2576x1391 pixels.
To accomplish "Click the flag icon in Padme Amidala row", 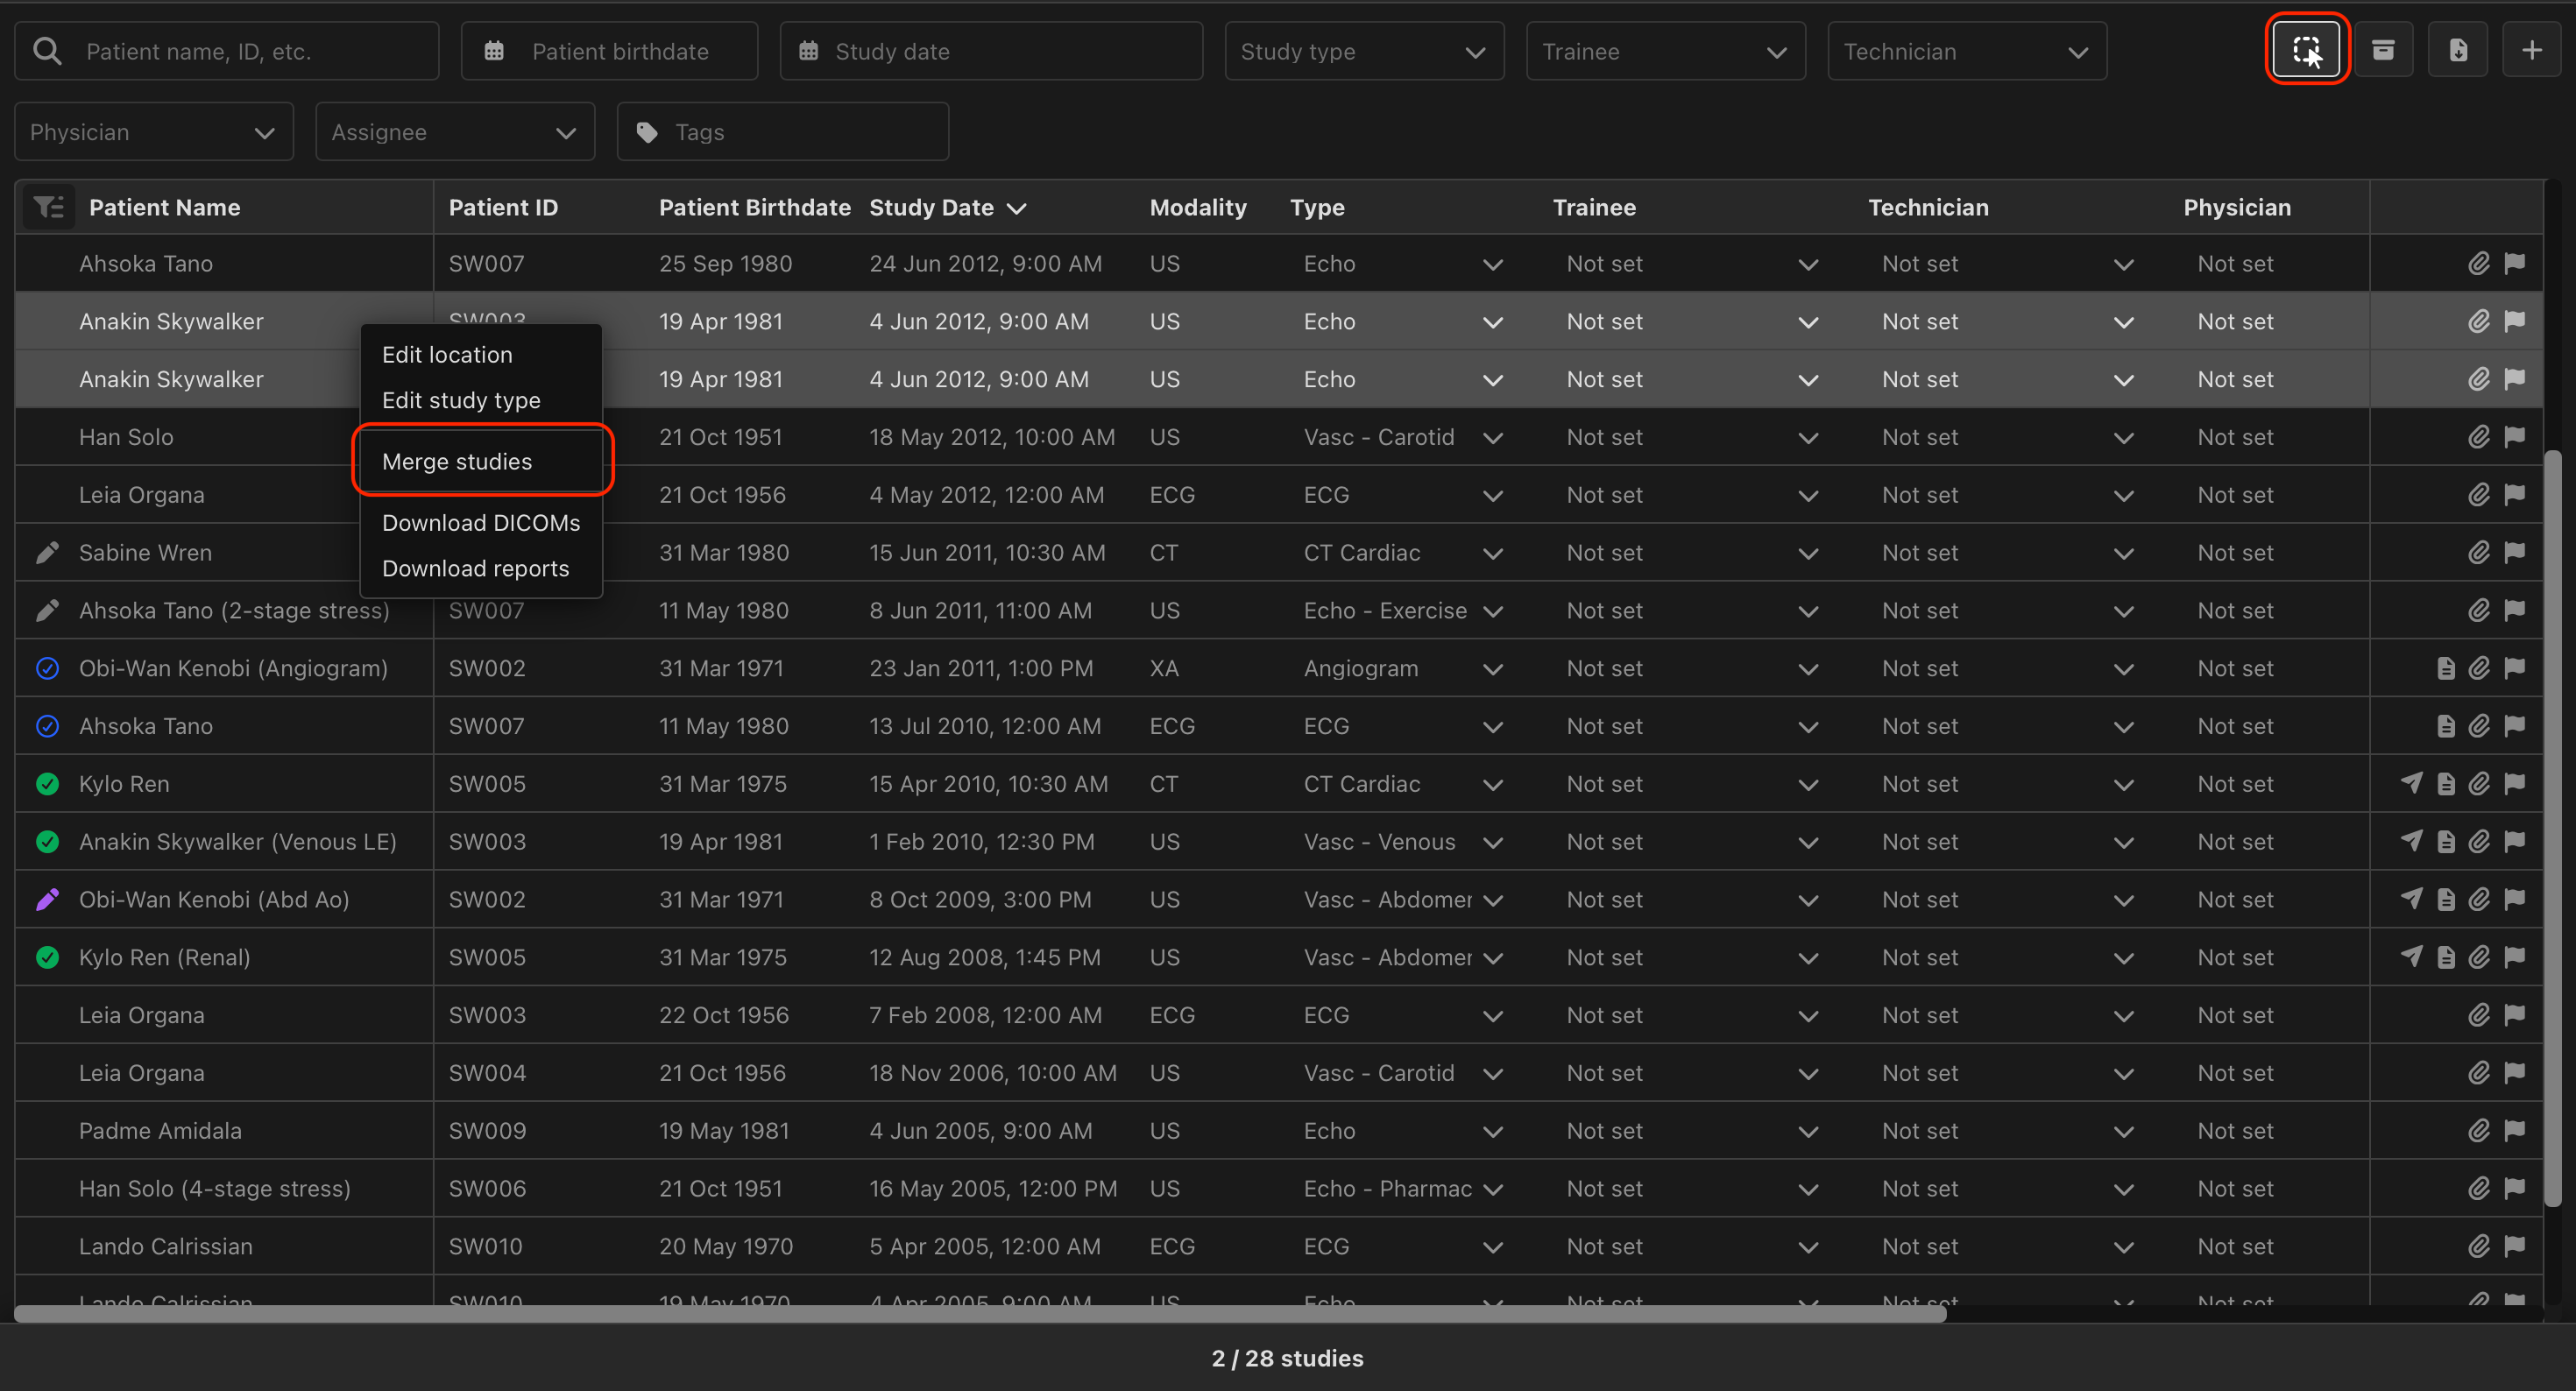I will tap(2514, 1130).
